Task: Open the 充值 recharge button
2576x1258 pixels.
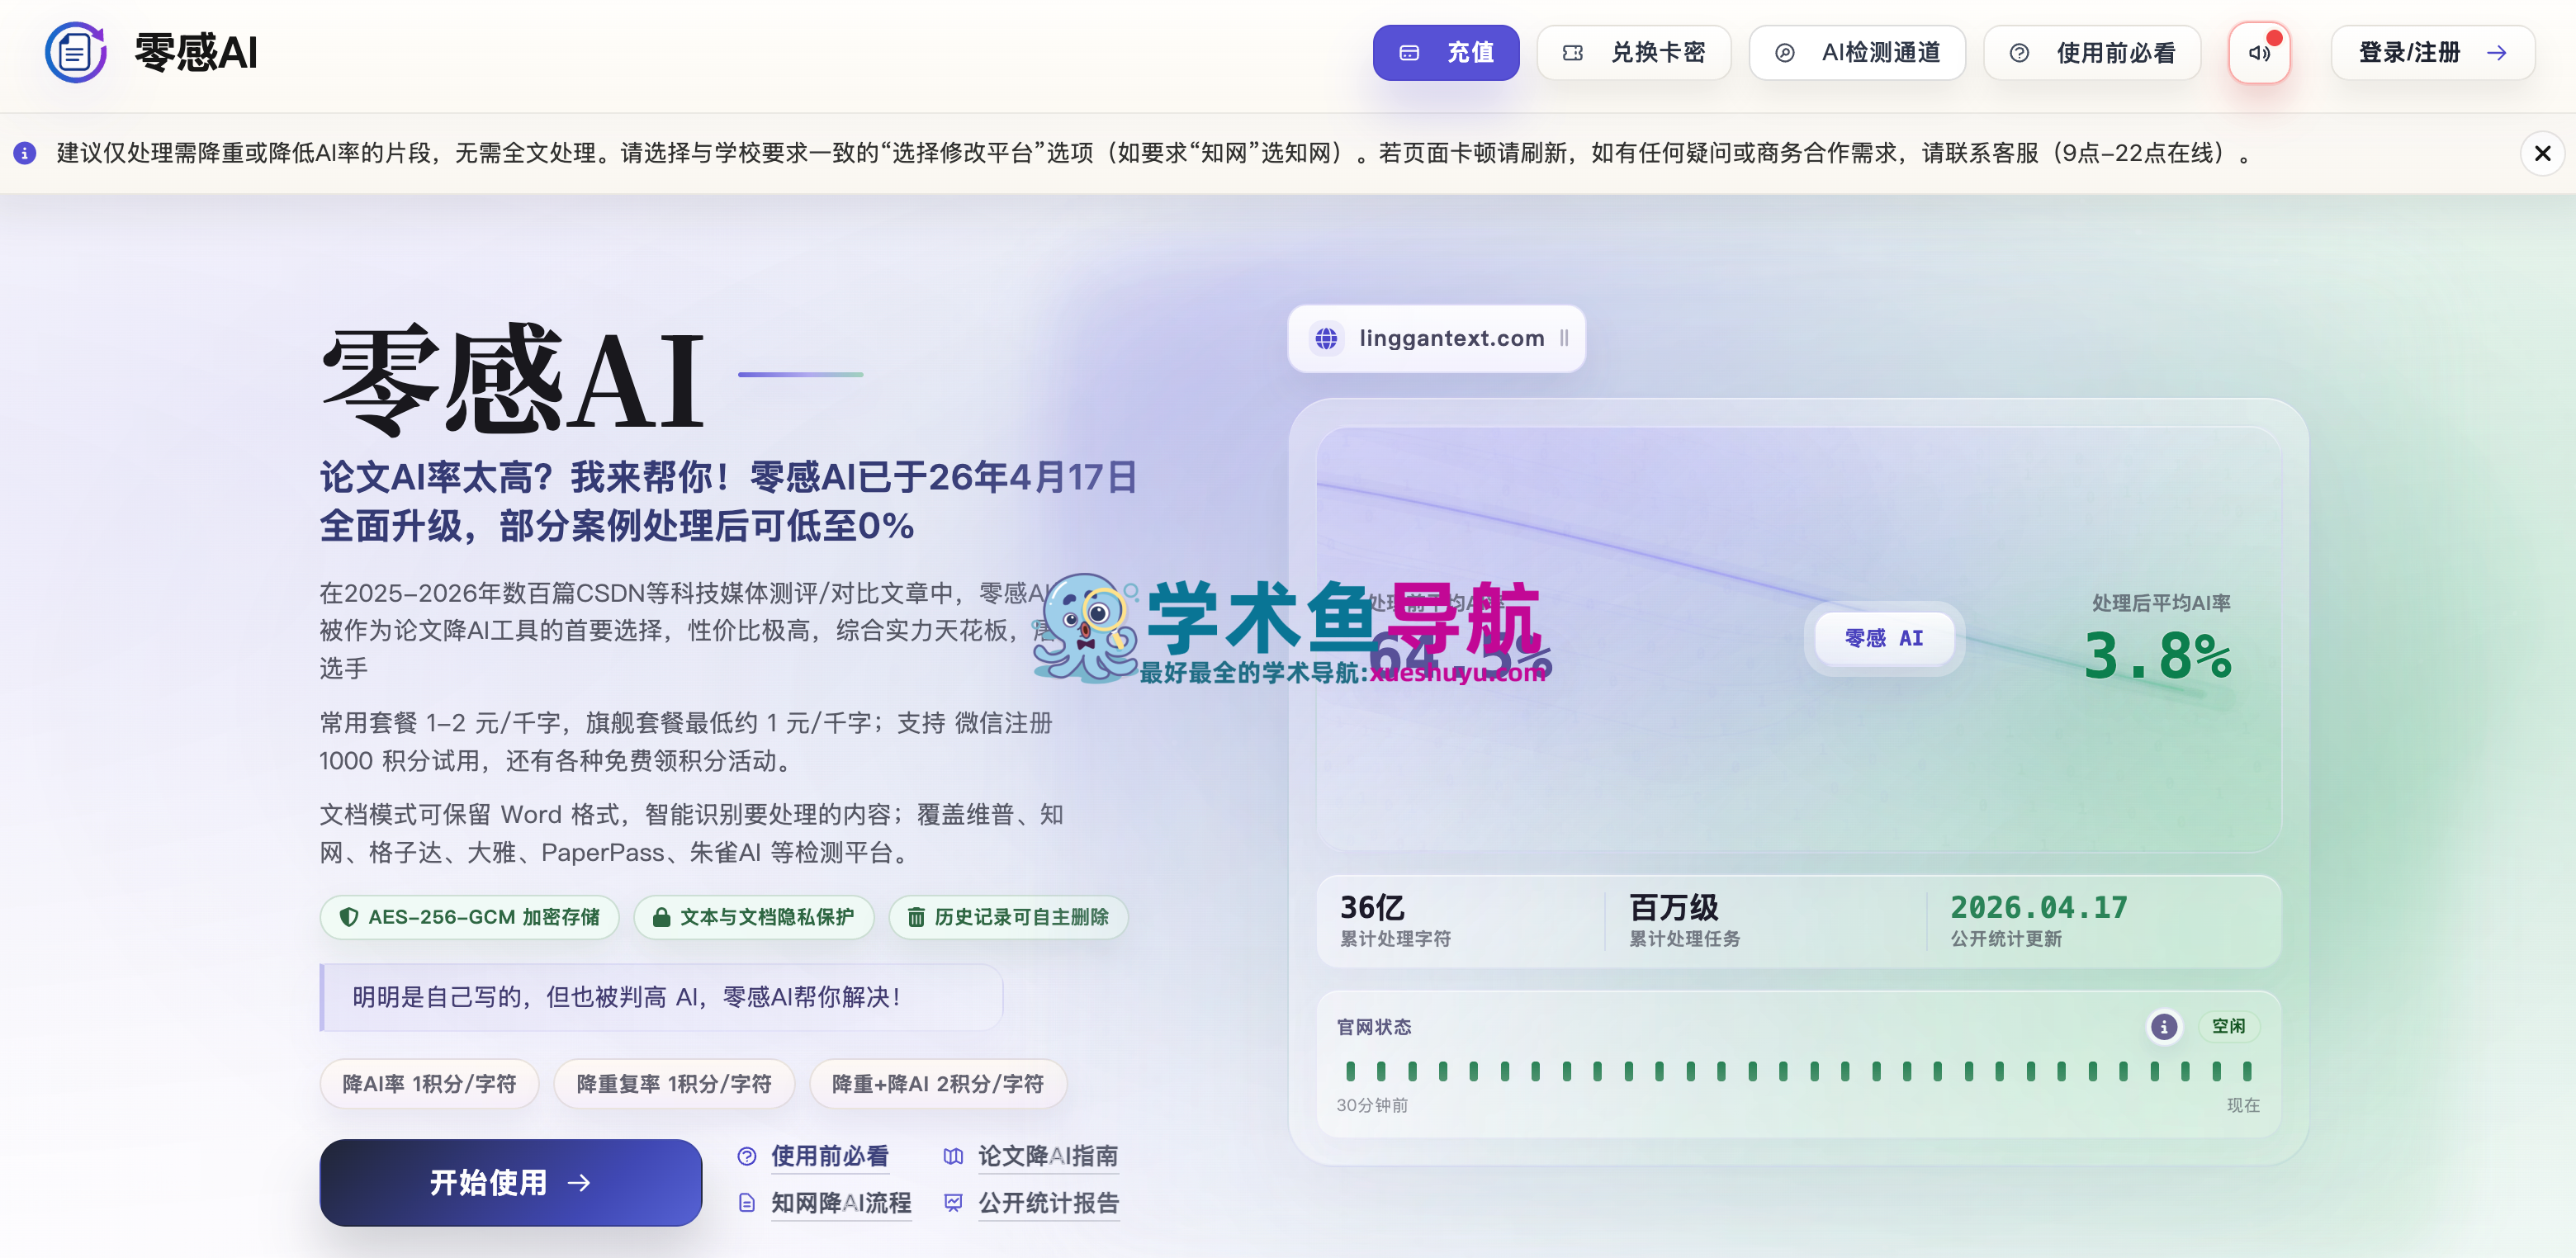Action: pyautogui.click(x=1445, y=53)
